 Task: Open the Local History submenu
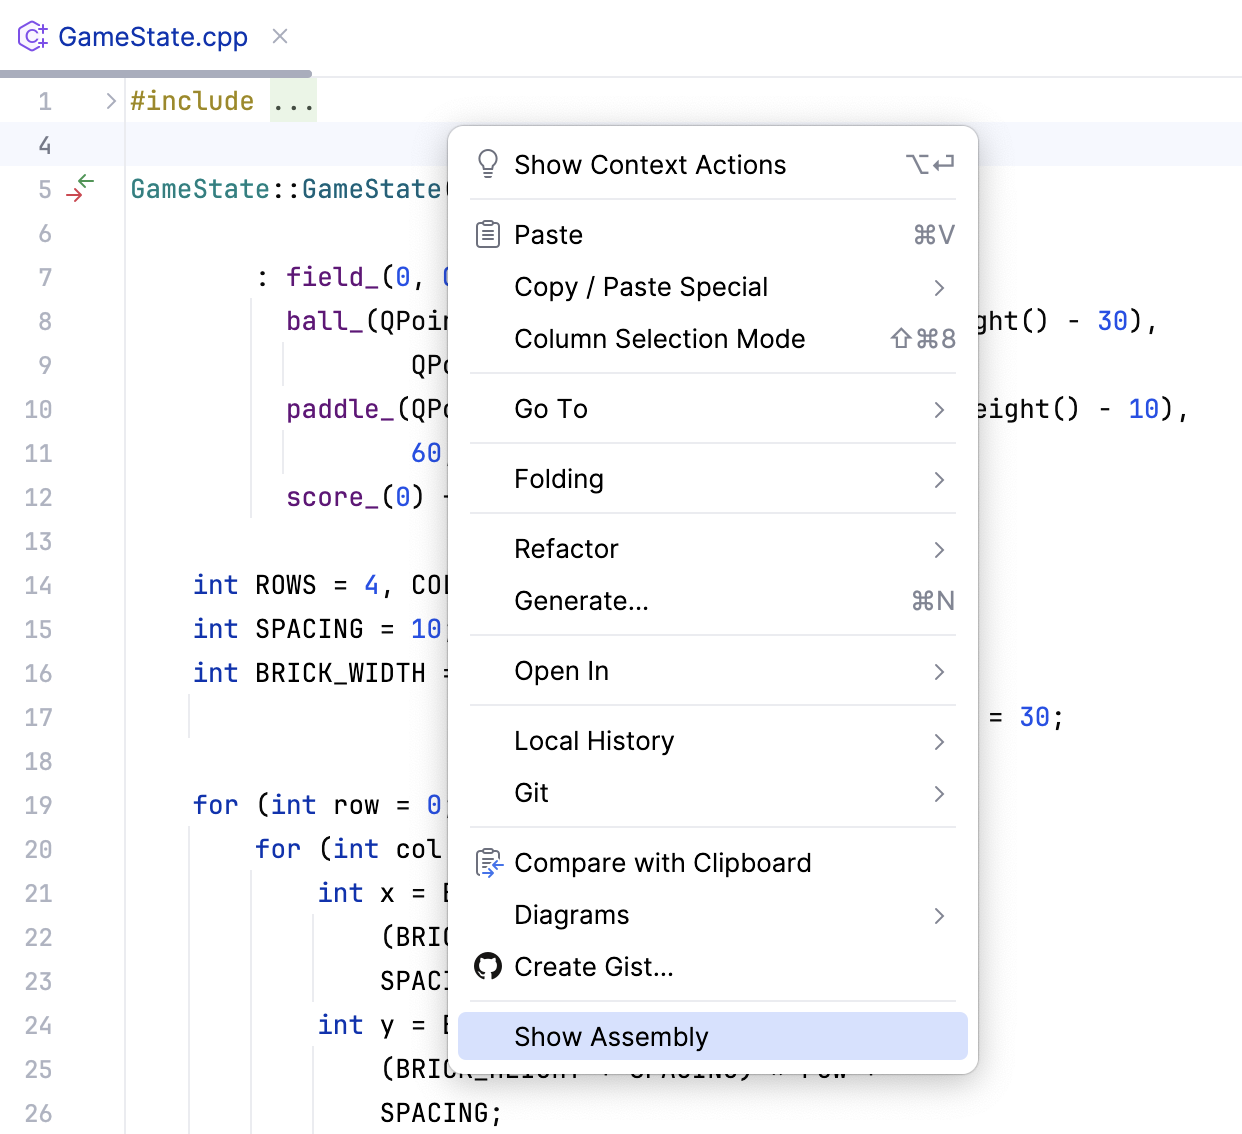pos(594,741)
